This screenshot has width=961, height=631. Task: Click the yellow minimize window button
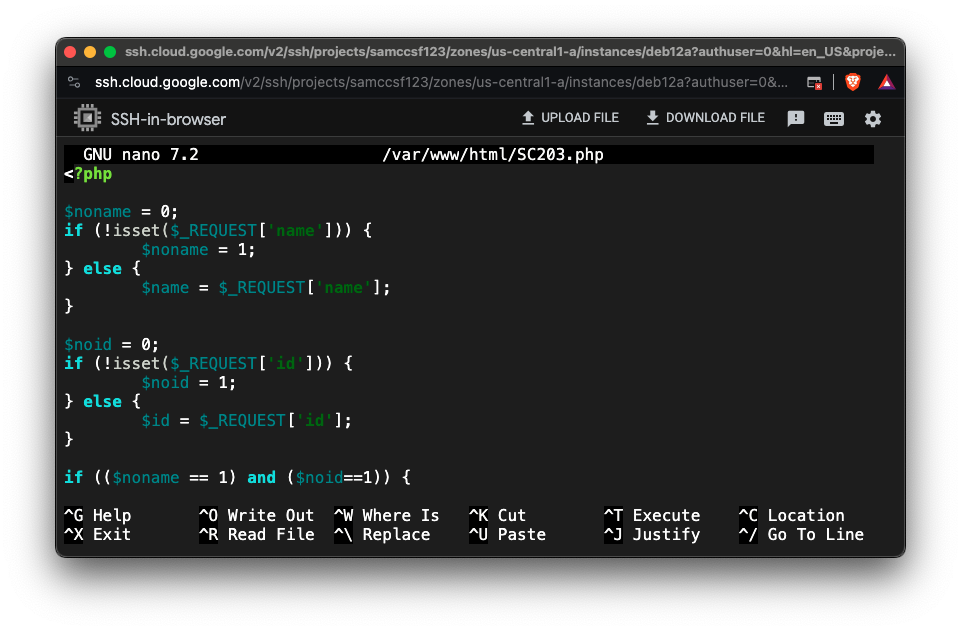pos(90,52)
